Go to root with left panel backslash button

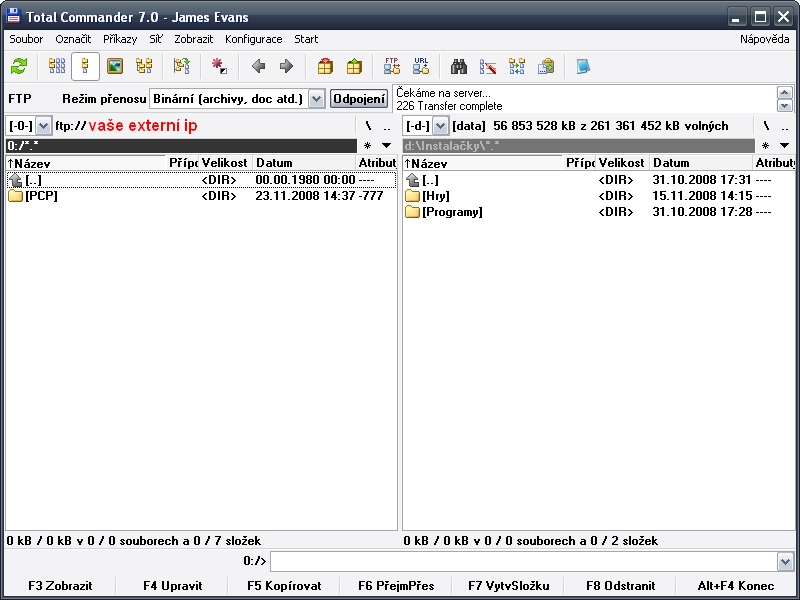[368, 126]
